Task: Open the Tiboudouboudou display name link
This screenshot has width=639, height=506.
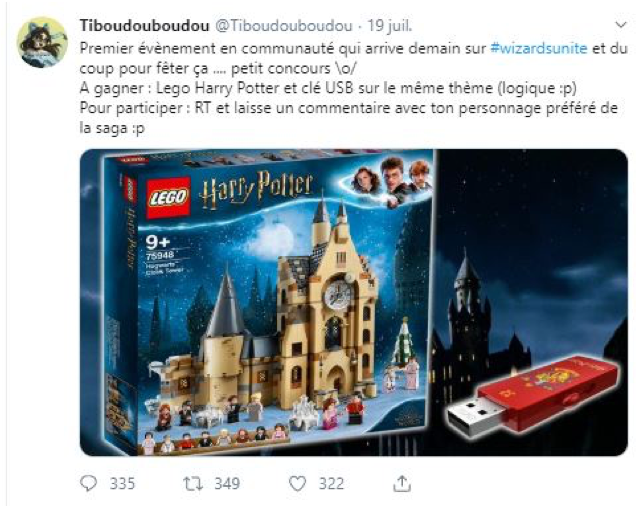Action: click(145, 26)
